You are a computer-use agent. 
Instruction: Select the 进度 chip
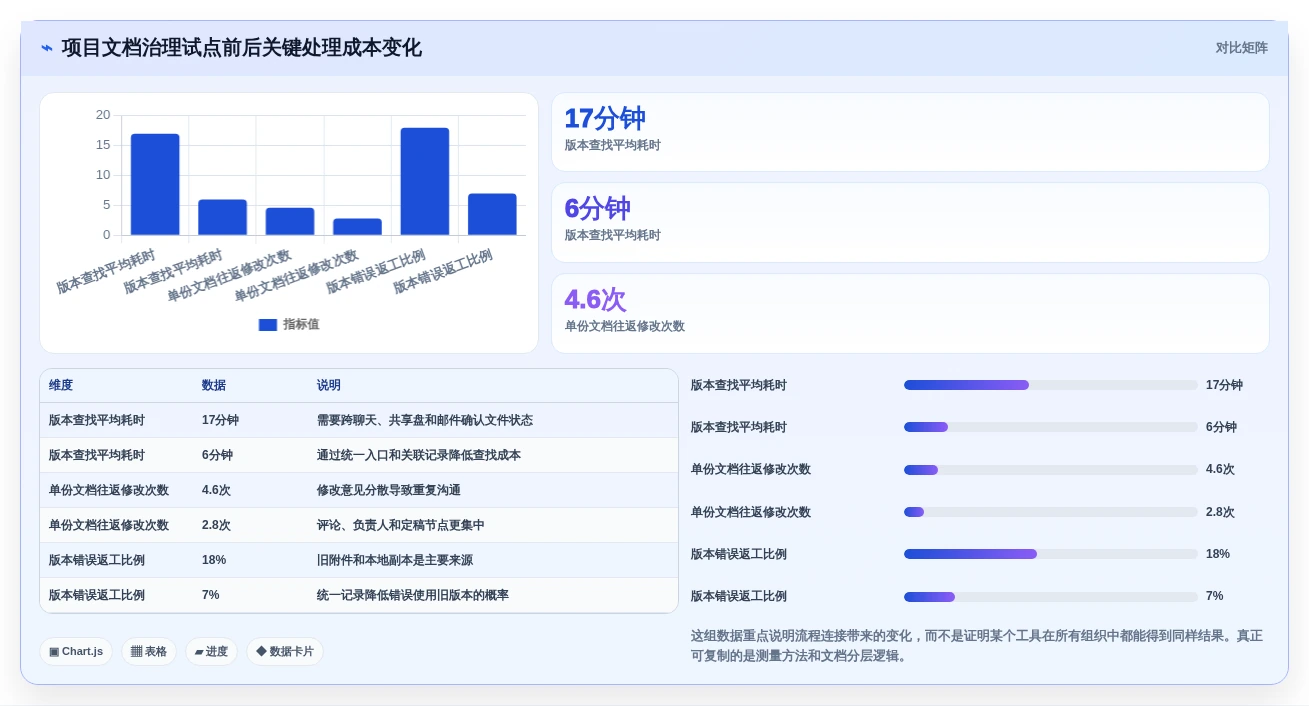coord(211,652)
